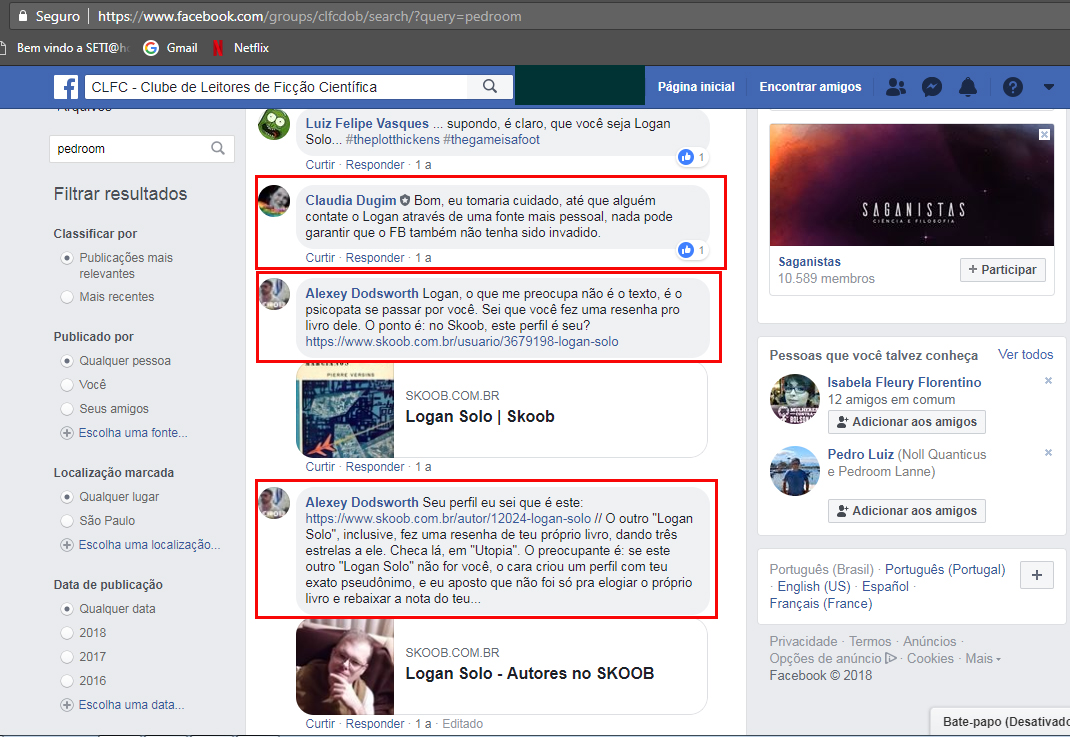
Task: Select Qualquer lugar location option
Action: [x=66, y=497]
